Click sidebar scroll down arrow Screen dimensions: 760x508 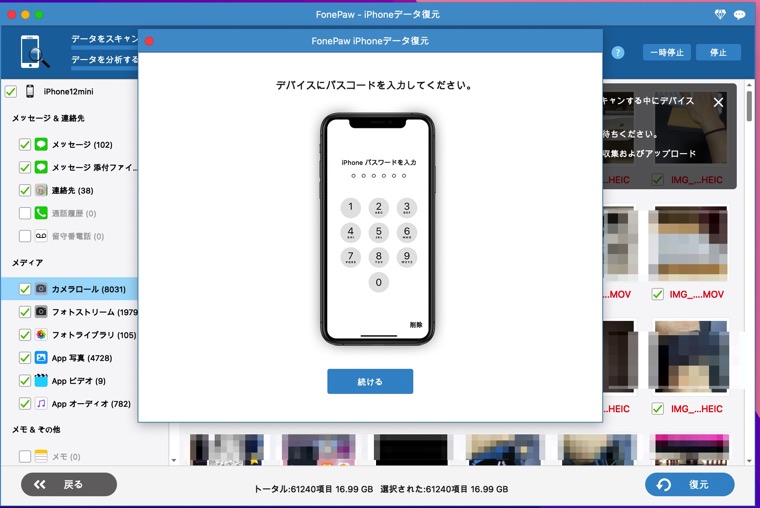(174, 460)
